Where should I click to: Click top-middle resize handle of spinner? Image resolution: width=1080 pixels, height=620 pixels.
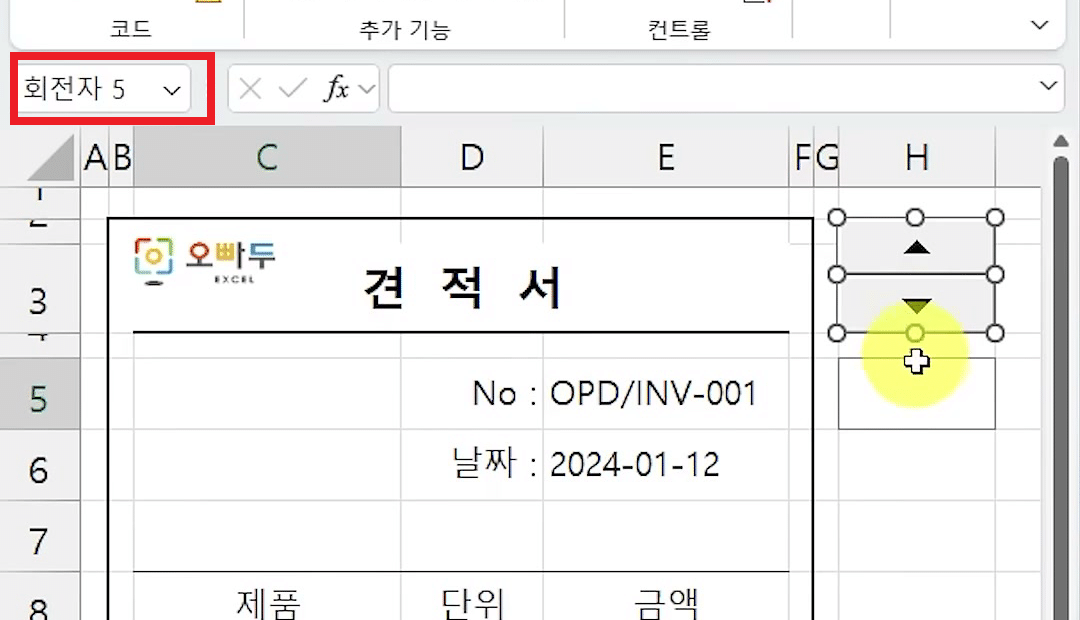915,218
